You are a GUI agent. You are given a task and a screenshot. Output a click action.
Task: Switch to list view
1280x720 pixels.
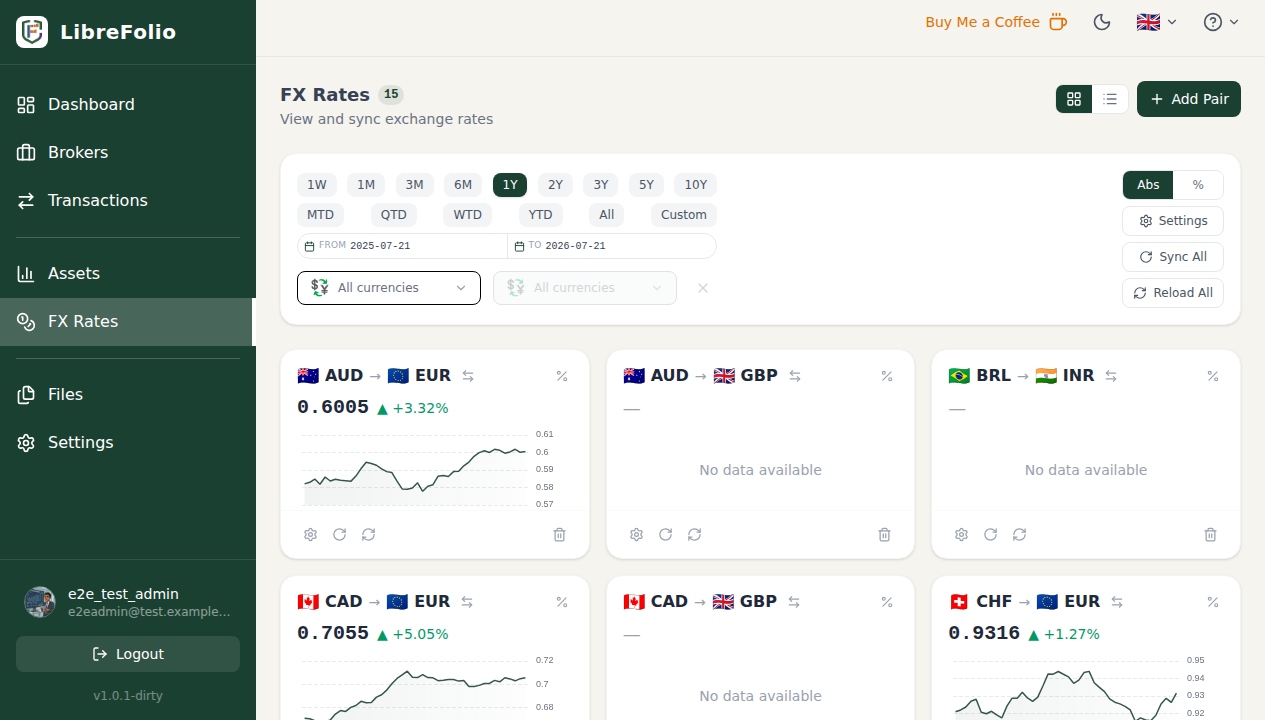click(1110, 99)
